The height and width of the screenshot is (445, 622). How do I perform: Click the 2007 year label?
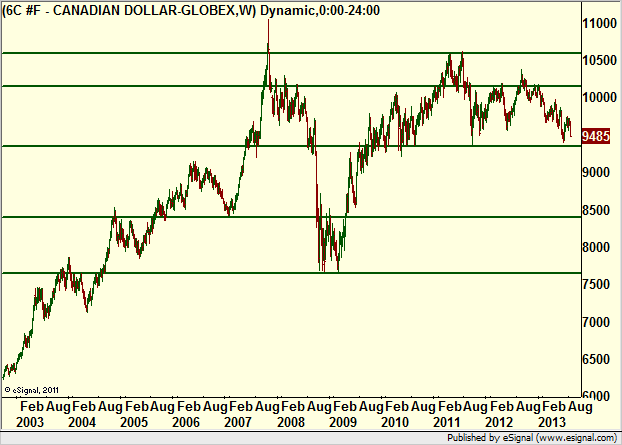[x=238, y=422]
